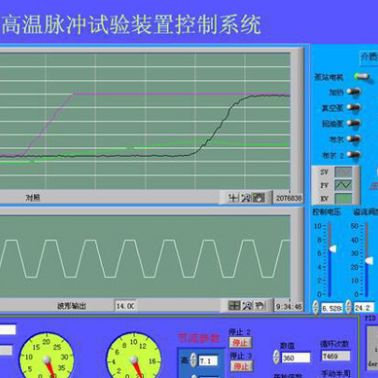This screenshot has height=378, width=378.
Task: Toggle the third switch (真空泵)
Action: (354, 107)
